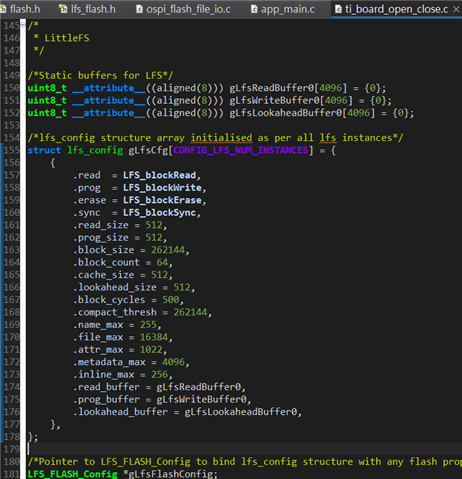
Task: Click the underlined lfs word in comment
Action: (x=328, y=138)
